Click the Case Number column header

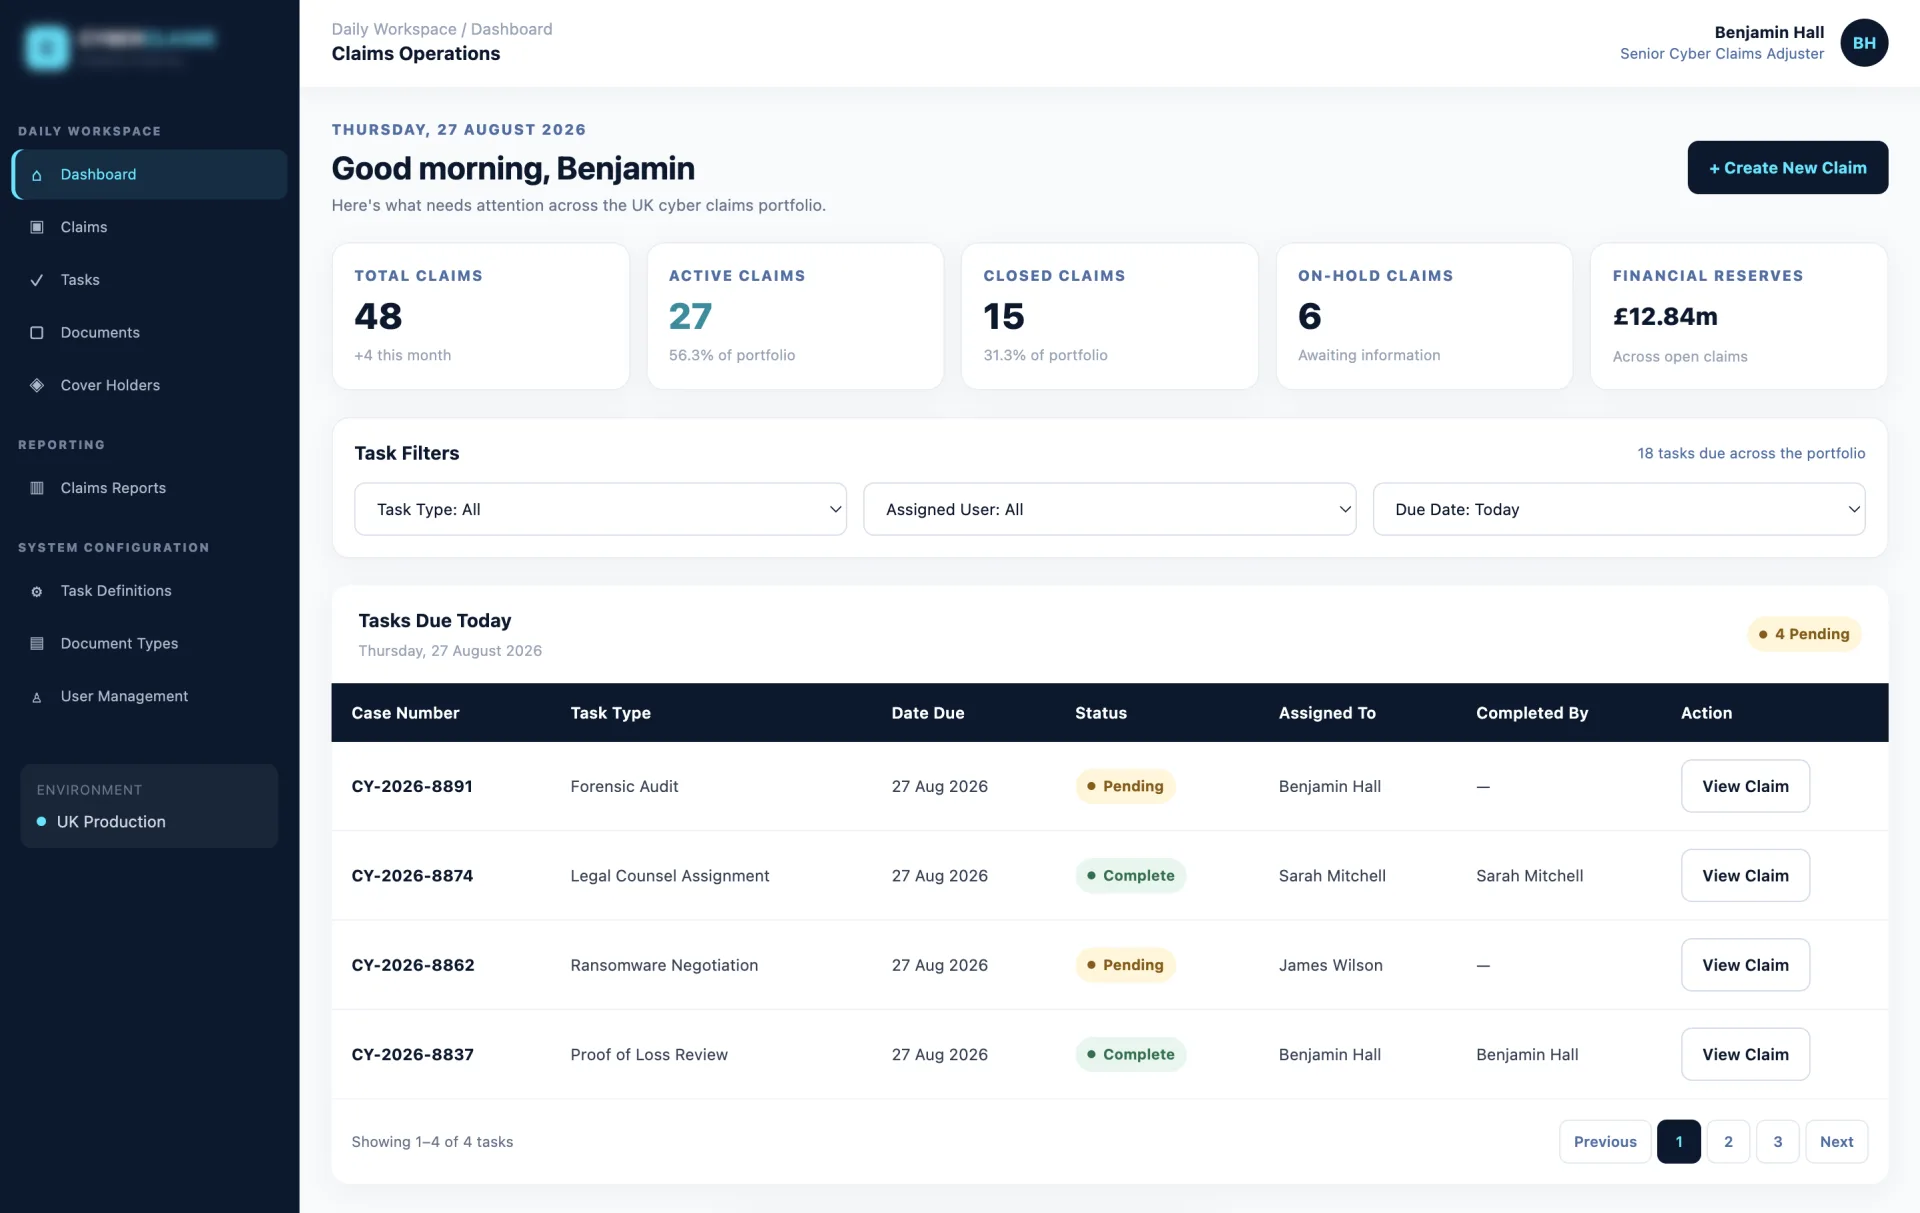click(405, 713)
